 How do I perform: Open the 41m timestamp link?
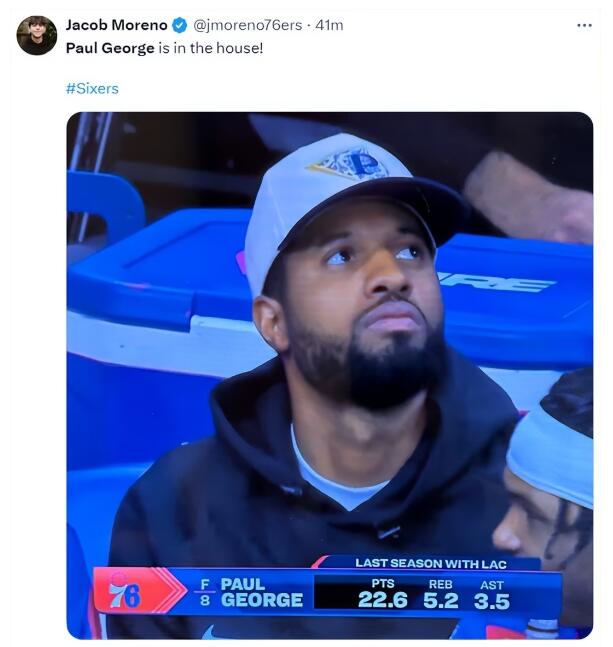[329, 25]
